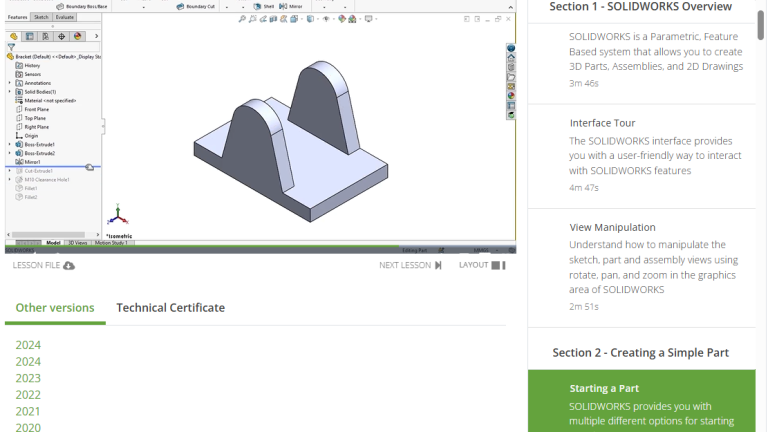768x432 pixels.
Task: Expand M10 Clearance Hole1 feature
Action: tap(9, 180)
